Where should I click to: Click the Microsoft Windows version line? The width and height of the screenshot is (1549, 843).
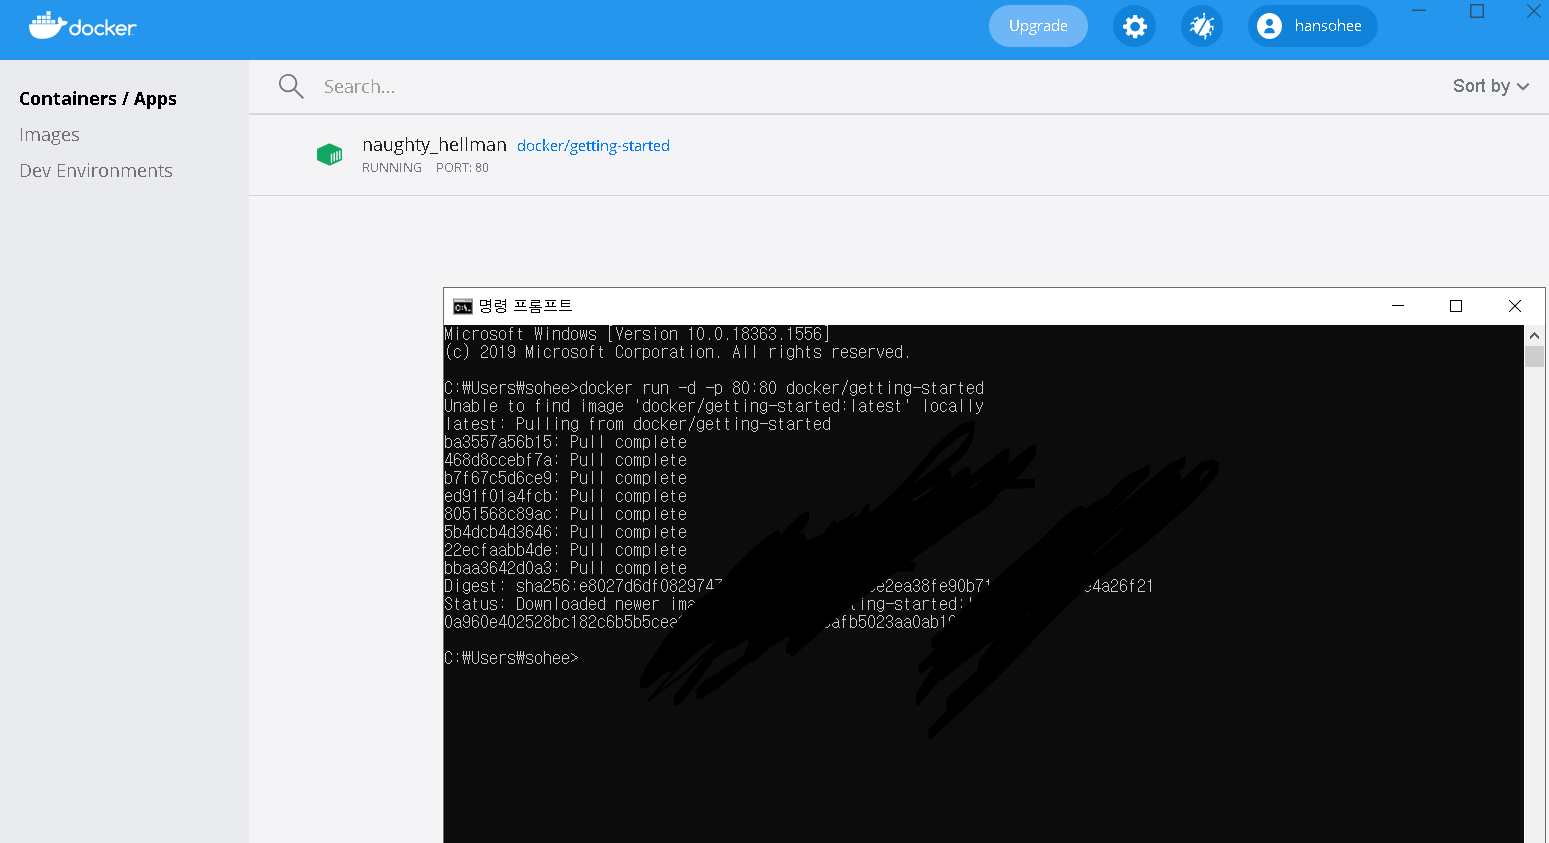coord(637,334)
